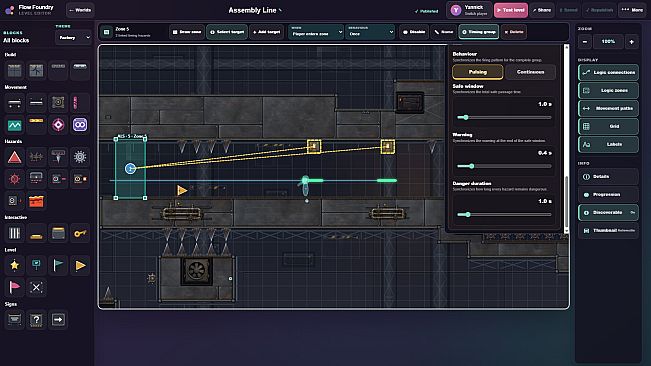Pick the teal waveform movement block

(15, 124)
